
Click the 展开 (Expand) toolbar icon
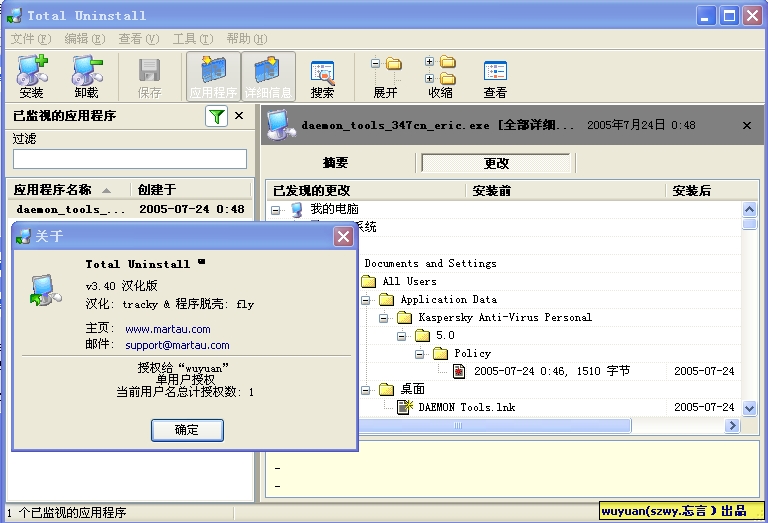click(385, 77)
